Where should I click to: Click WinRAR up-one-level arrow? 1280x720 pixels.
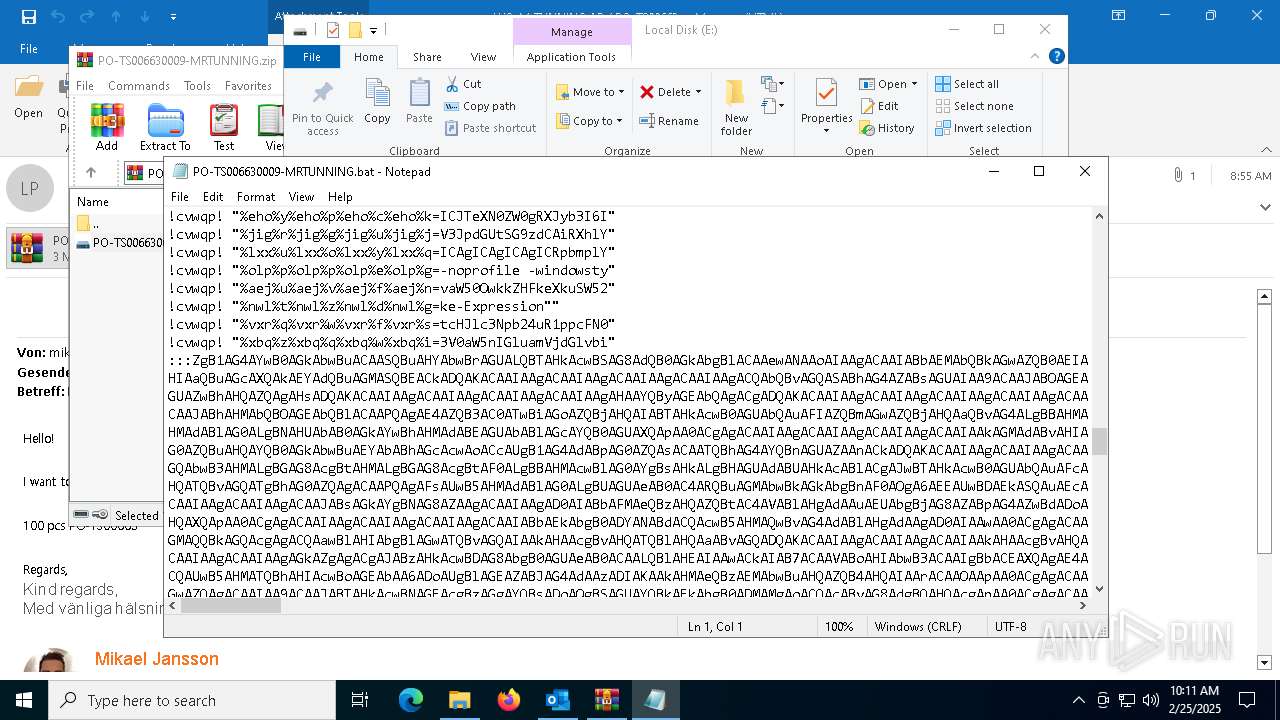(91, 173)
